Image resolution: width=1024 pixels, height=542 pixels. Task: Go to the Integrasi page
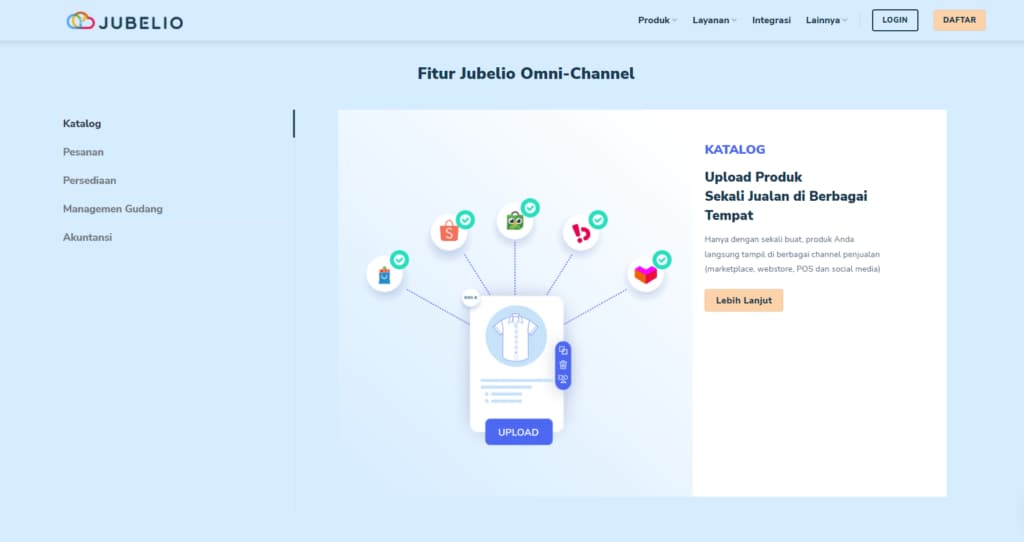point(771,20)
